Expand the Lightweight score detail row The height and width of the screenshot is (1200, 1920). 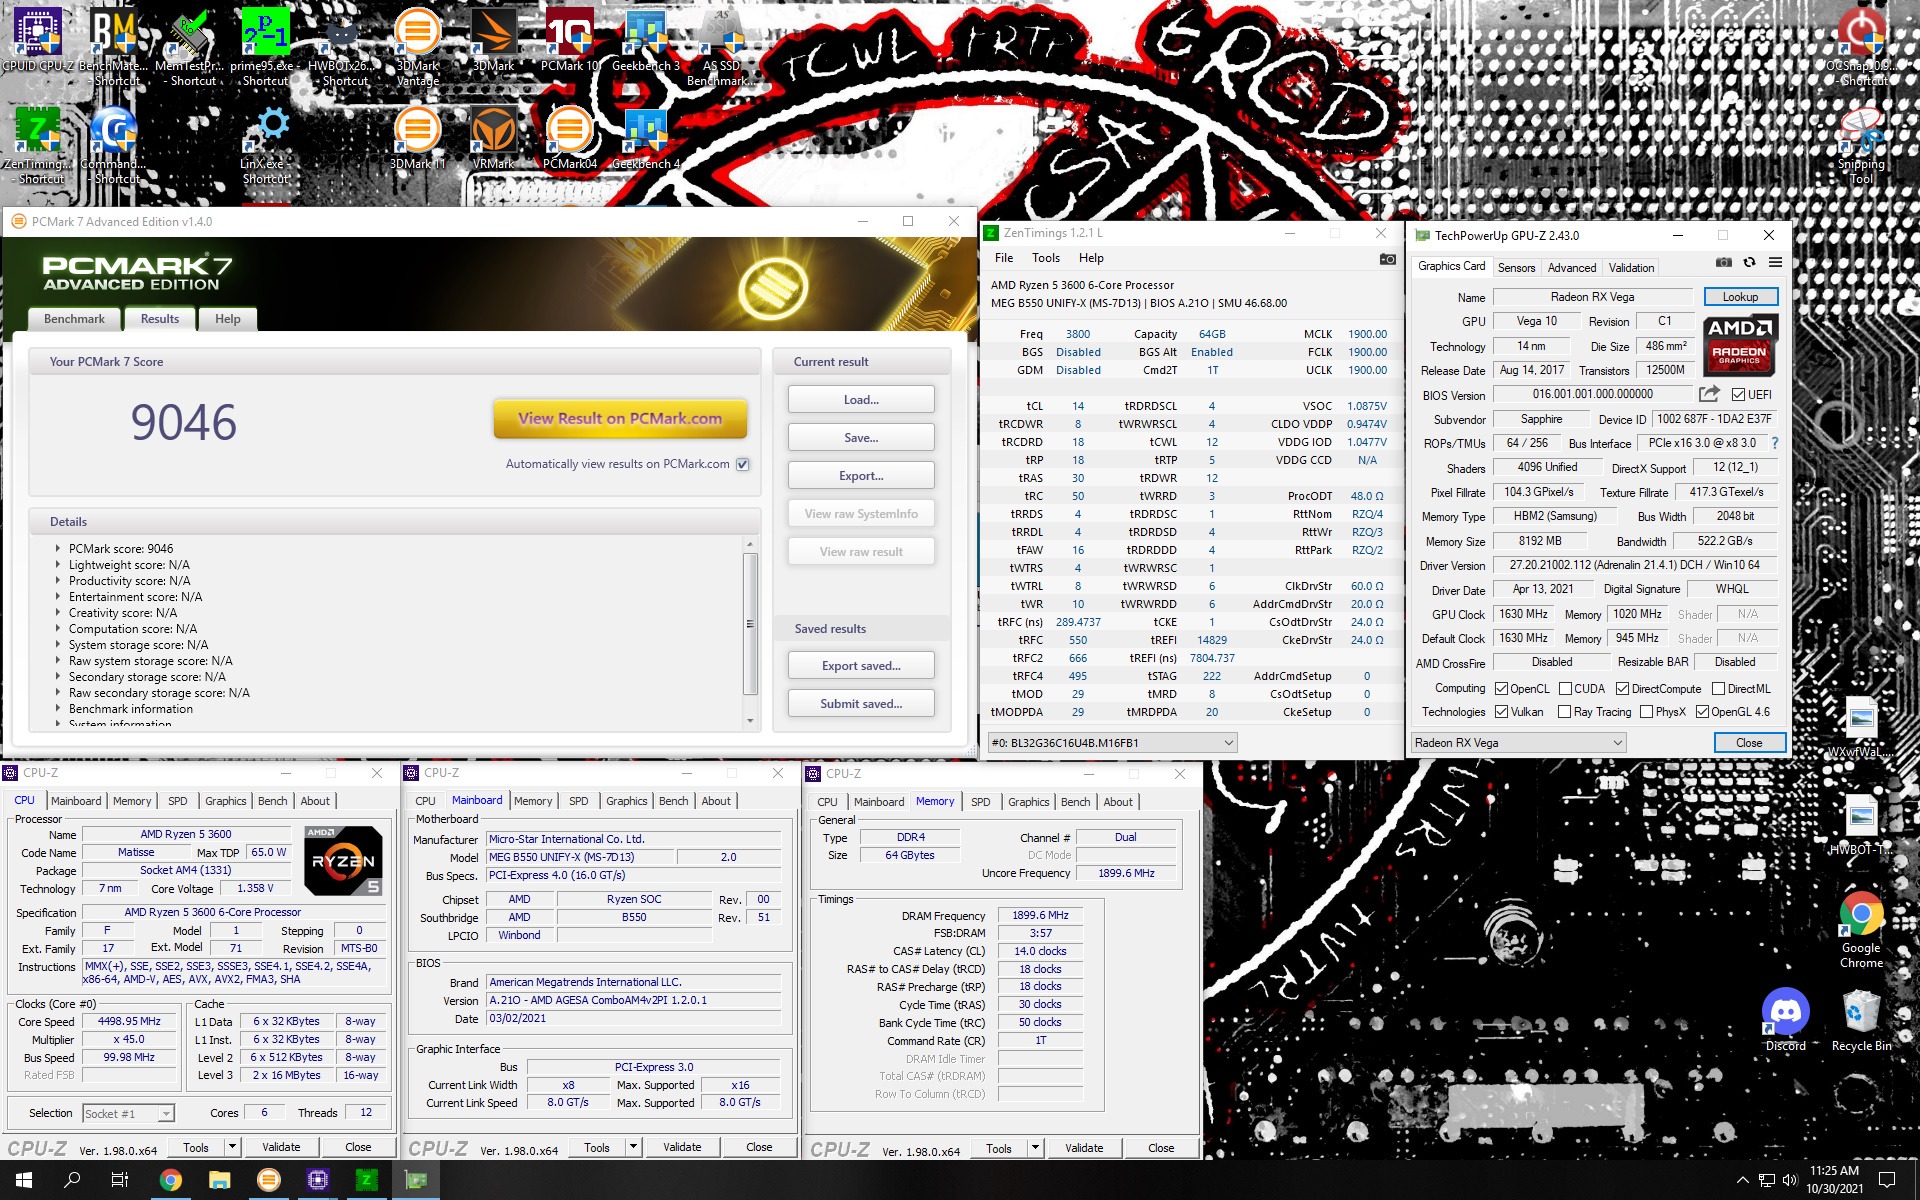coord(57,565)
